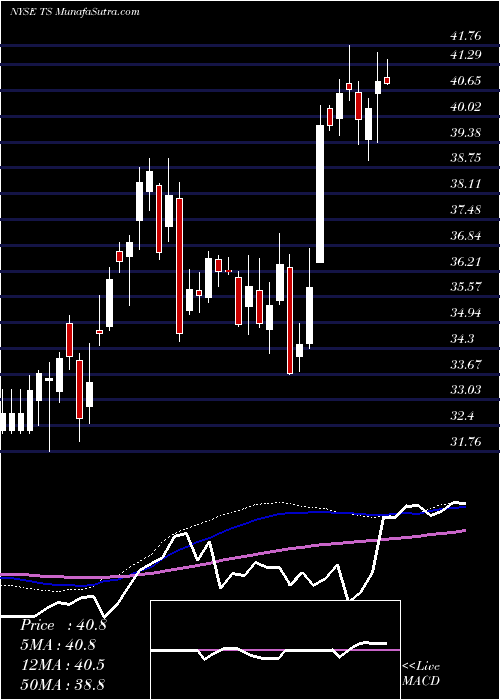Select the 40.02 price axis label
This screenshot has width=500, height=700.
[465, 107]
